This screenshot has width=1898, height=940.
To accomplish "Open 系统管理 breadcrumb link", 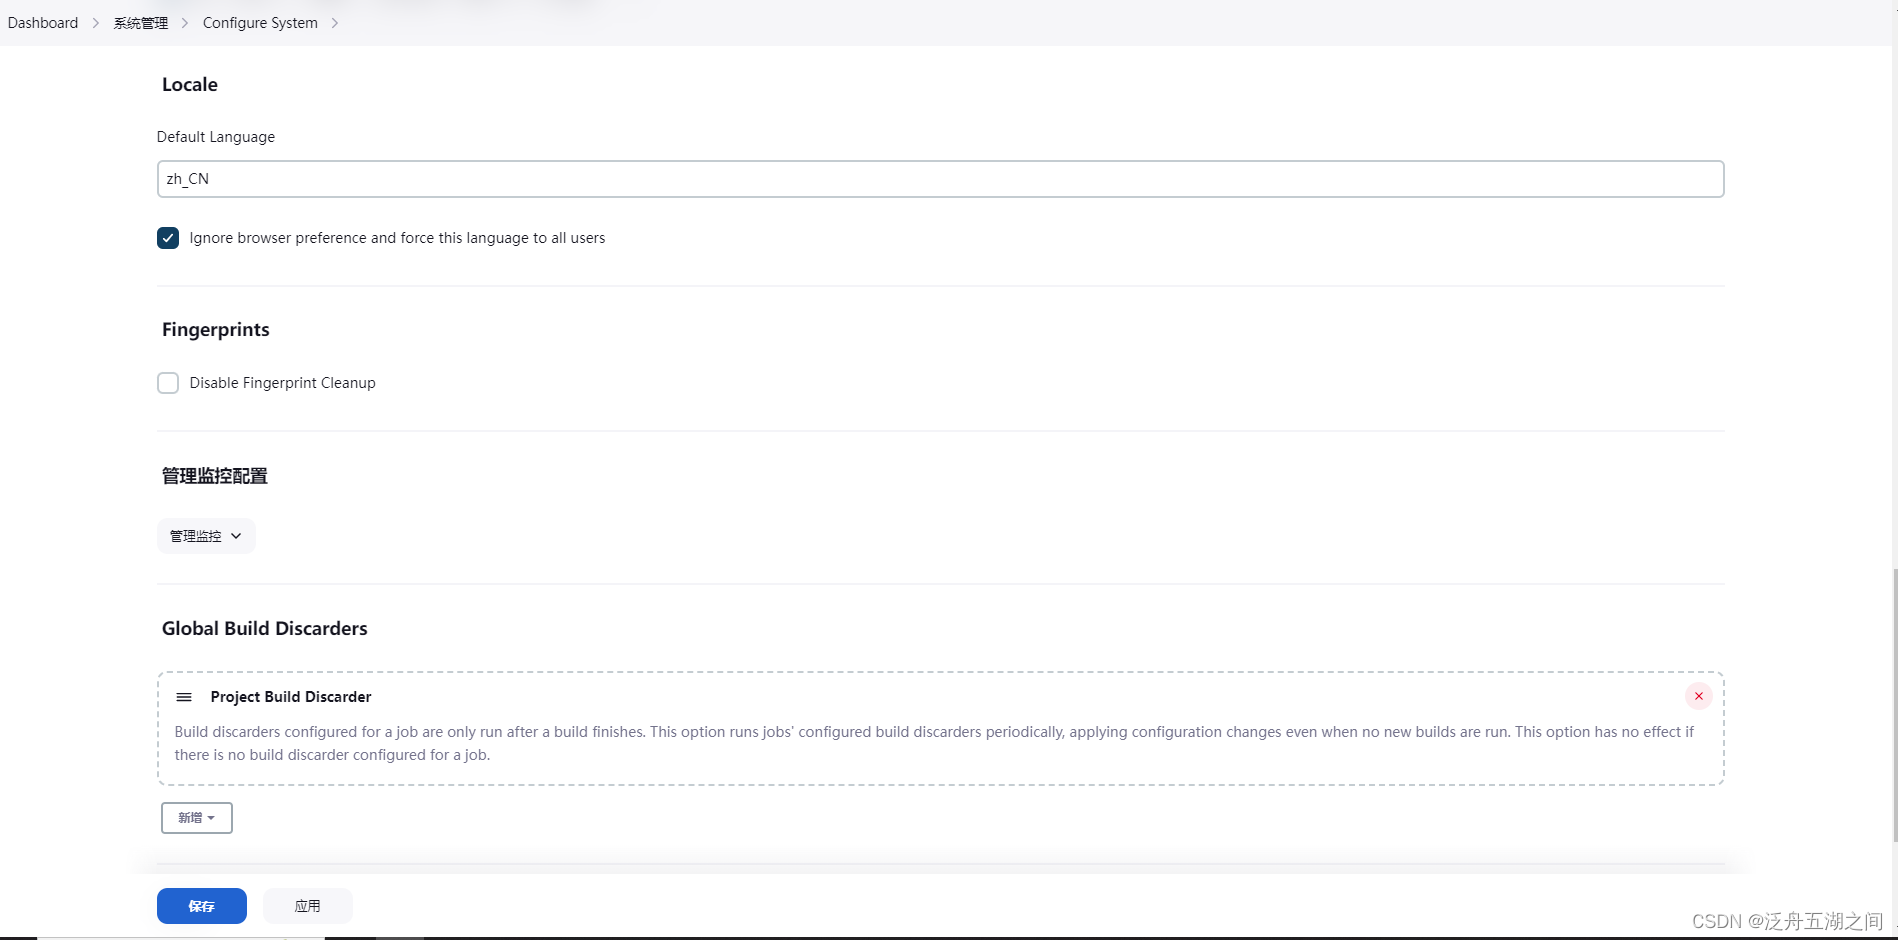I will [141, 23].
